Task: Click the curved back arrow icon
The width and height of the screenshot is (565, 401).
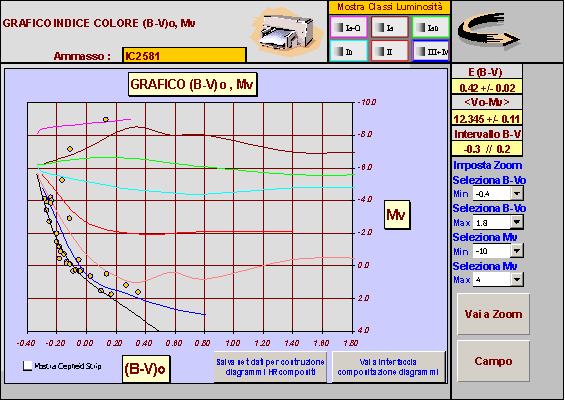Action: (x=489, y=31)
